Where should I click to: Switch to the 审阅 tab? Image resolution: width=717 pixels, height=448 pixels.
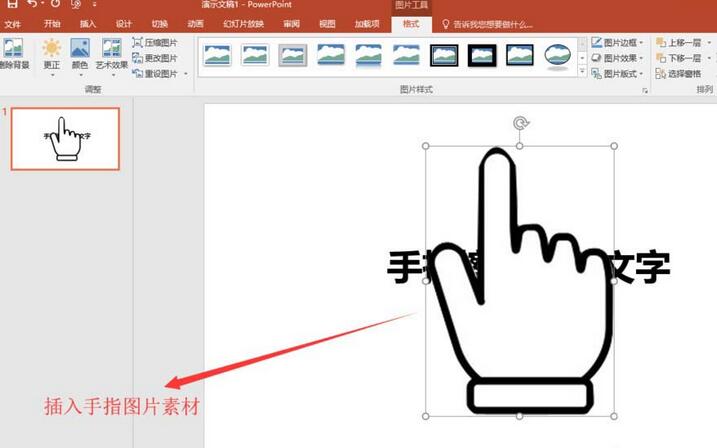pyautogui.click(x=291, y=24)
